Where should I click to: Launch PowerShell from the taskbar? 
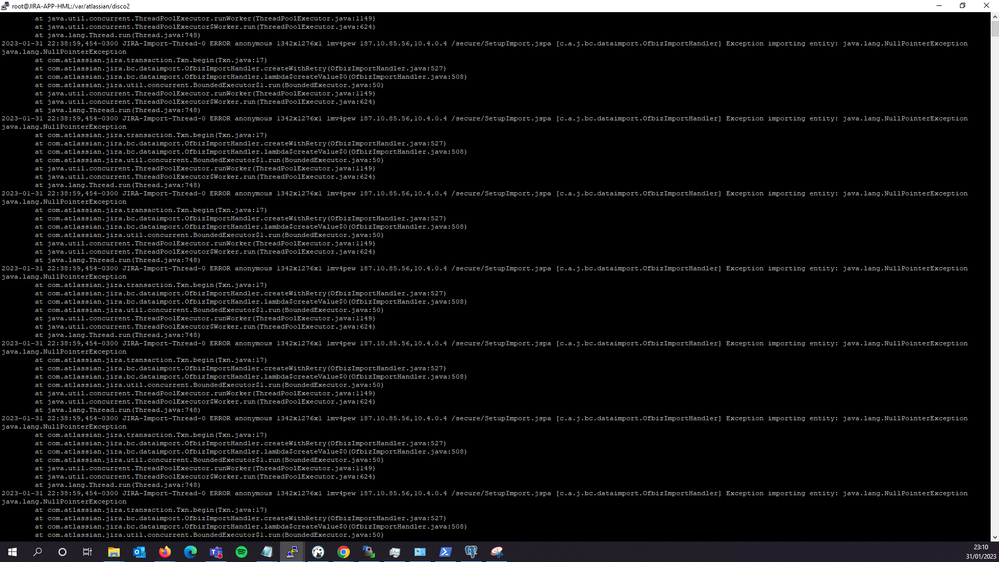445,552
